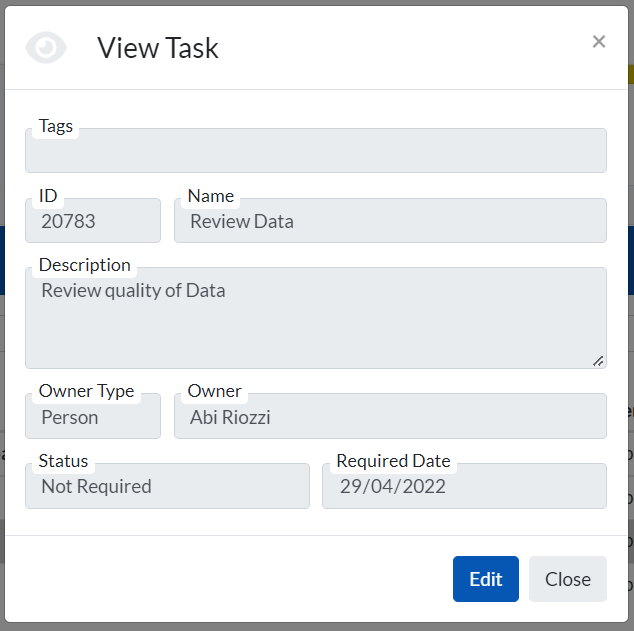Click the Status label text
The height and width of the screenshot is (631, 634).
63,461
